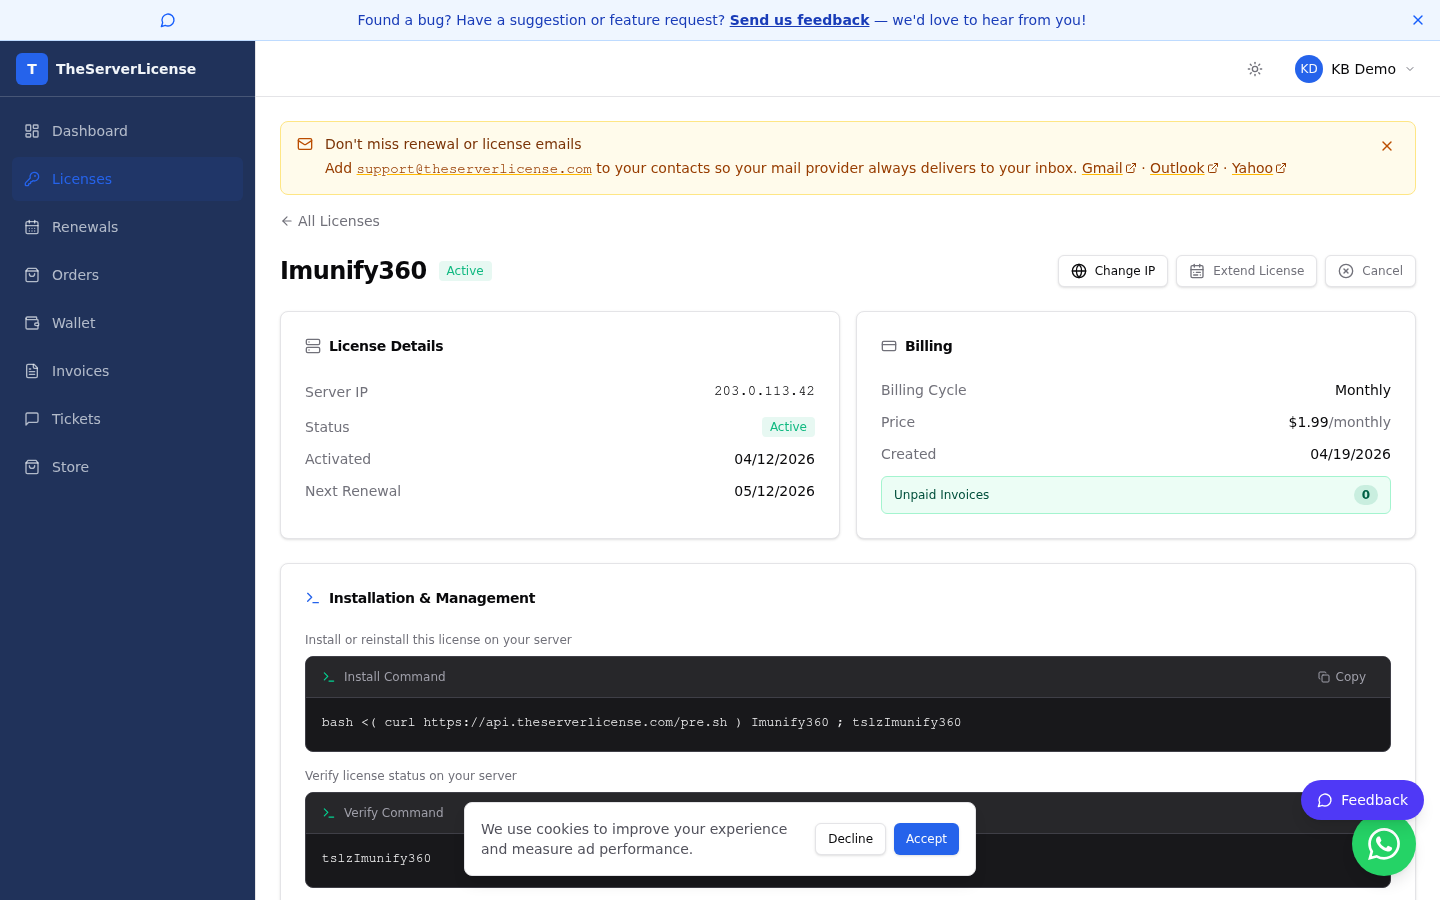Click the server IP 203.0.113.42
1440x900 pixels.
point(764,391)
